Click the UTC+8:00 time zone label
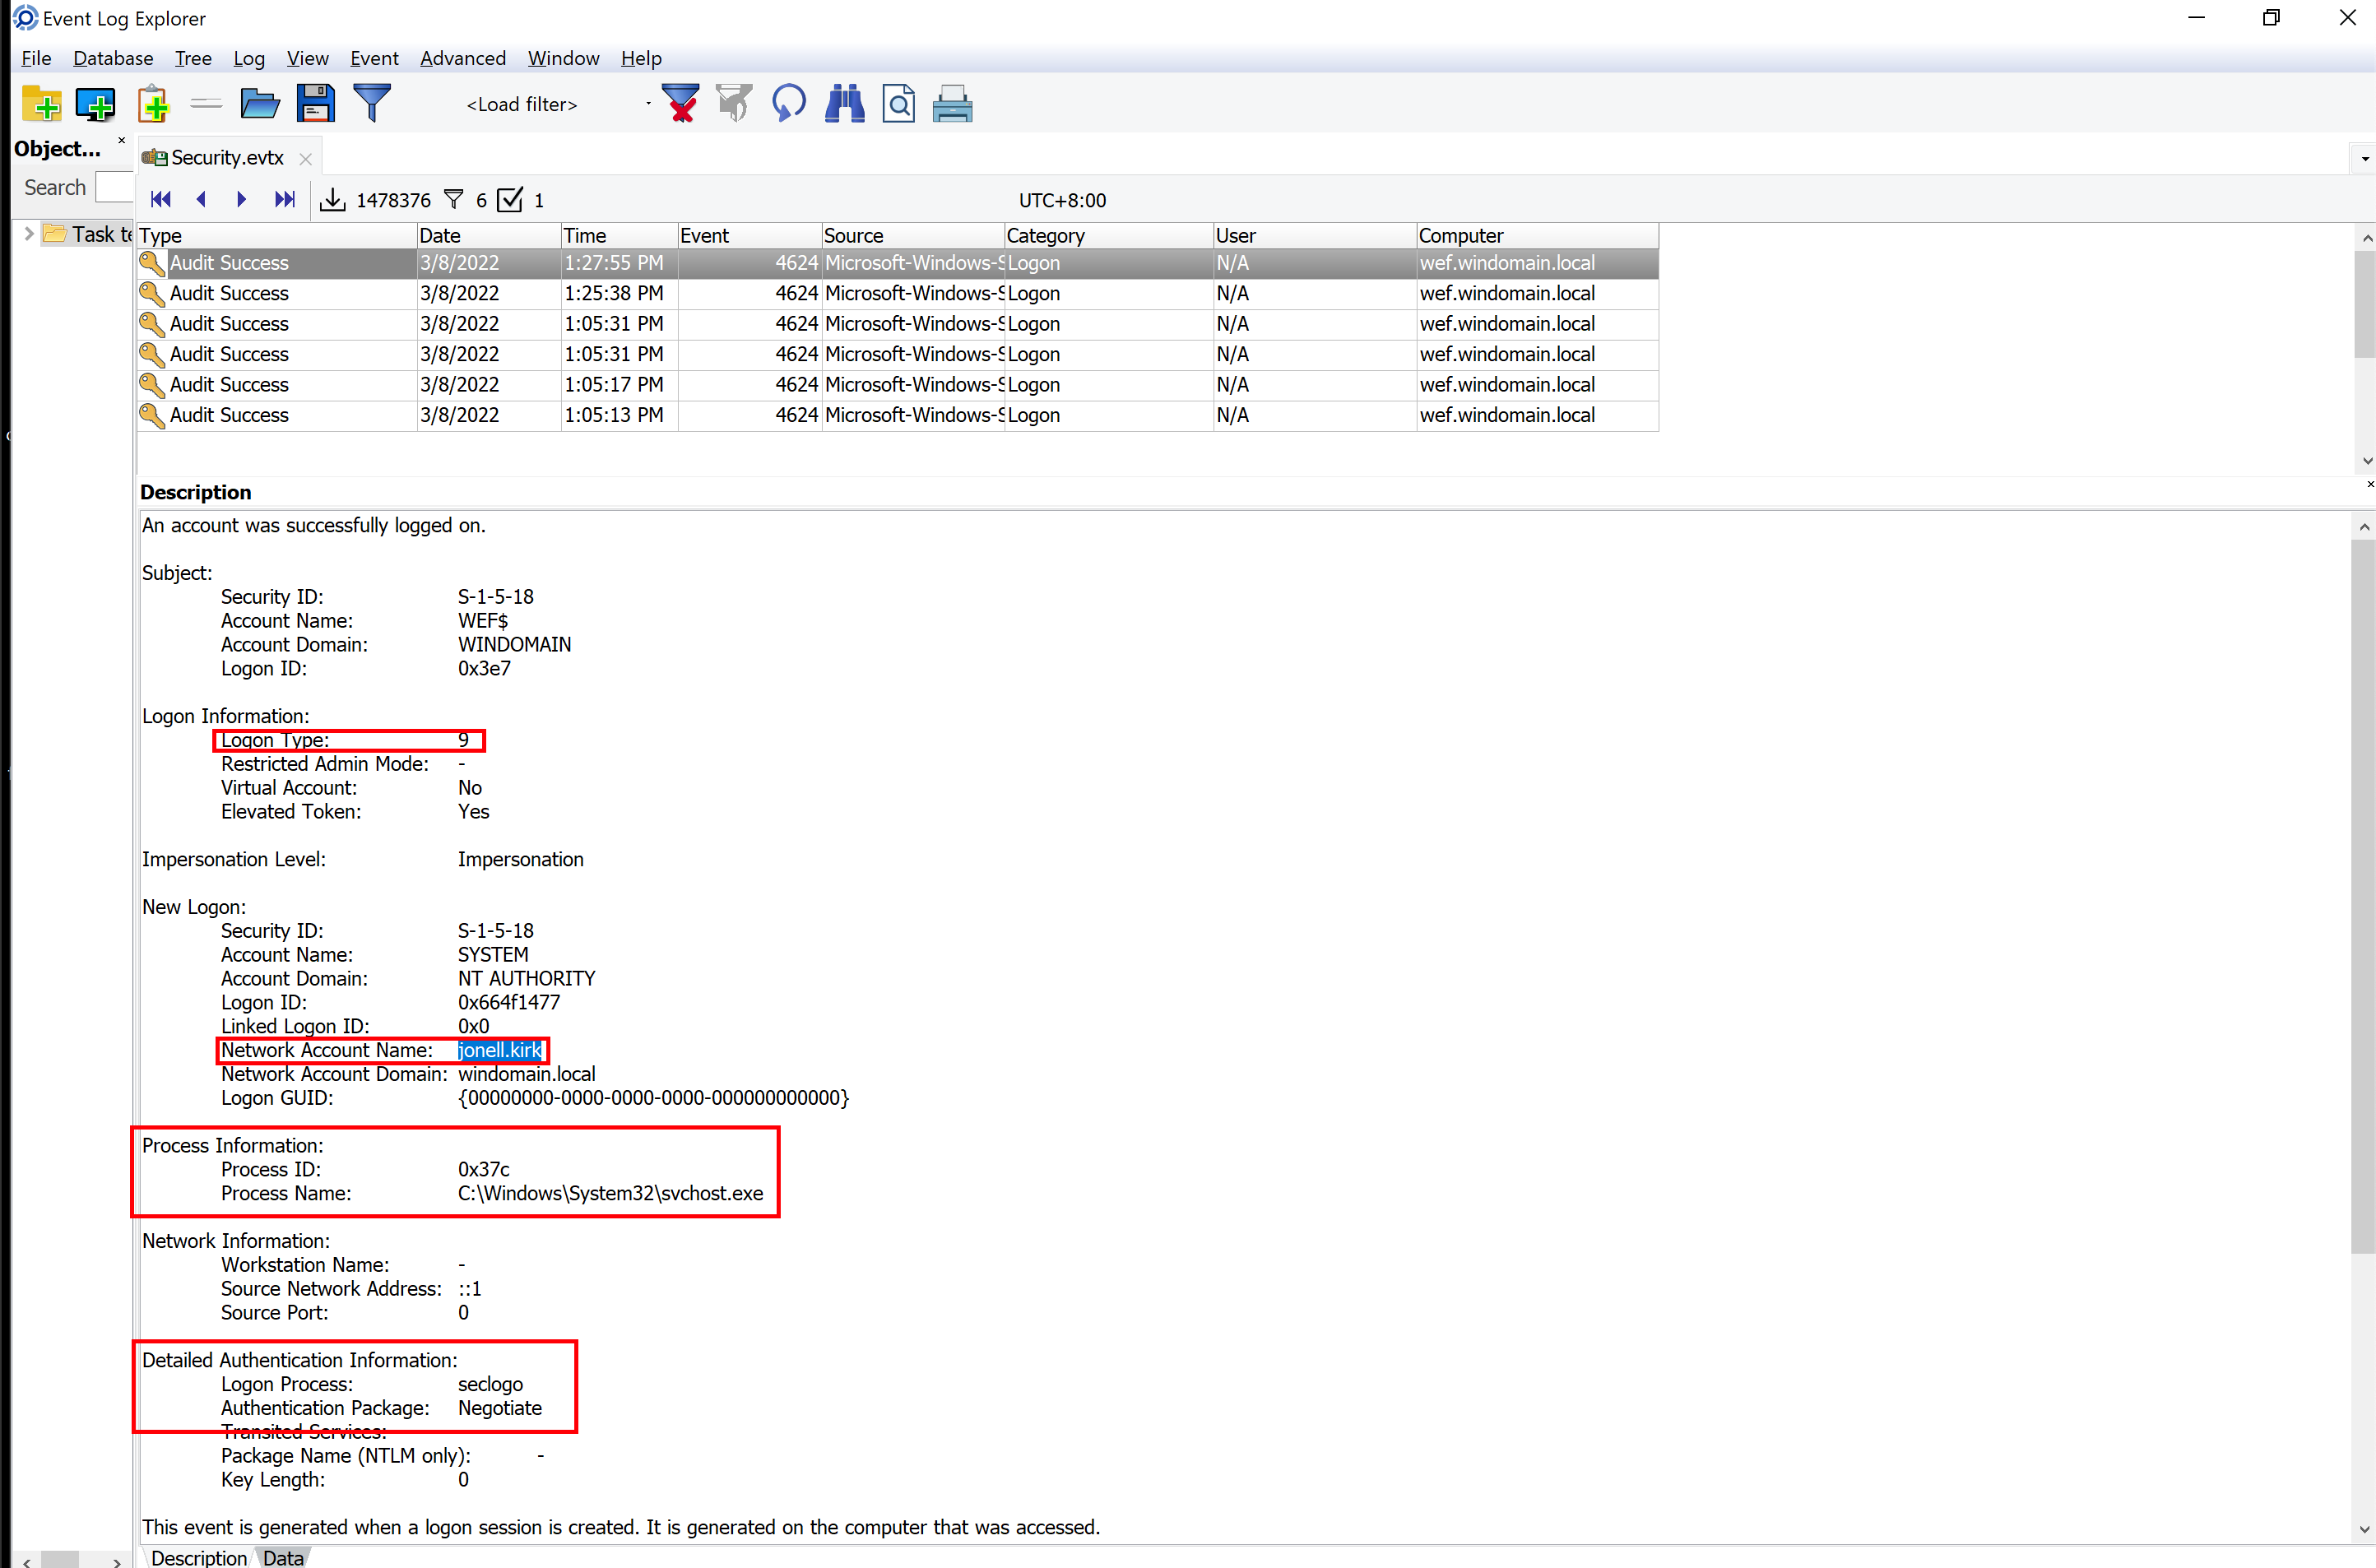The height and width of the screenshot is (1568, 2376). coord(1062,200)
